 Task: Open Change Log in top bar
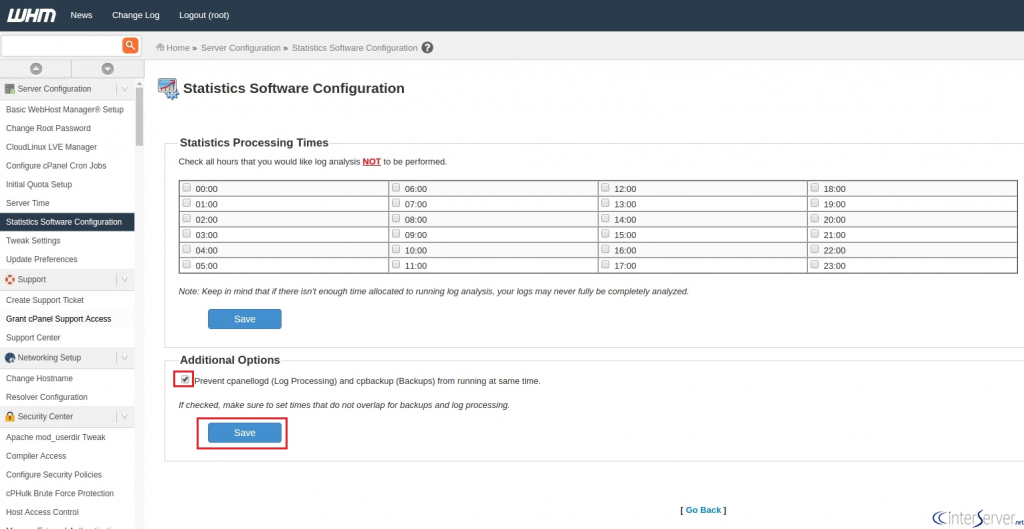135,15
